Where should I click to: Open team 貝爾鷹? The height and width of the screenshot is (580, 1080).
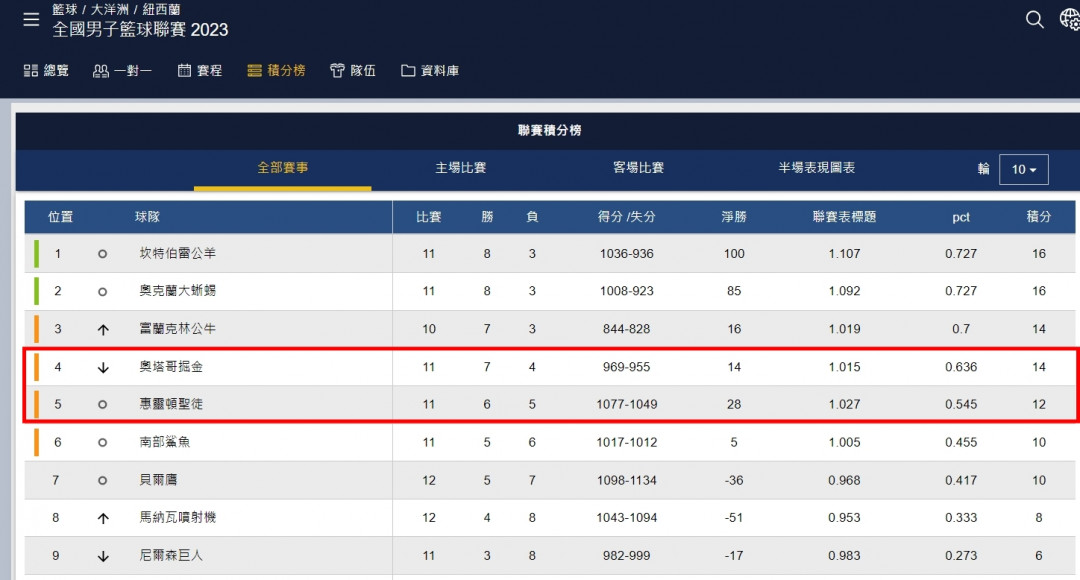point(158,479)
